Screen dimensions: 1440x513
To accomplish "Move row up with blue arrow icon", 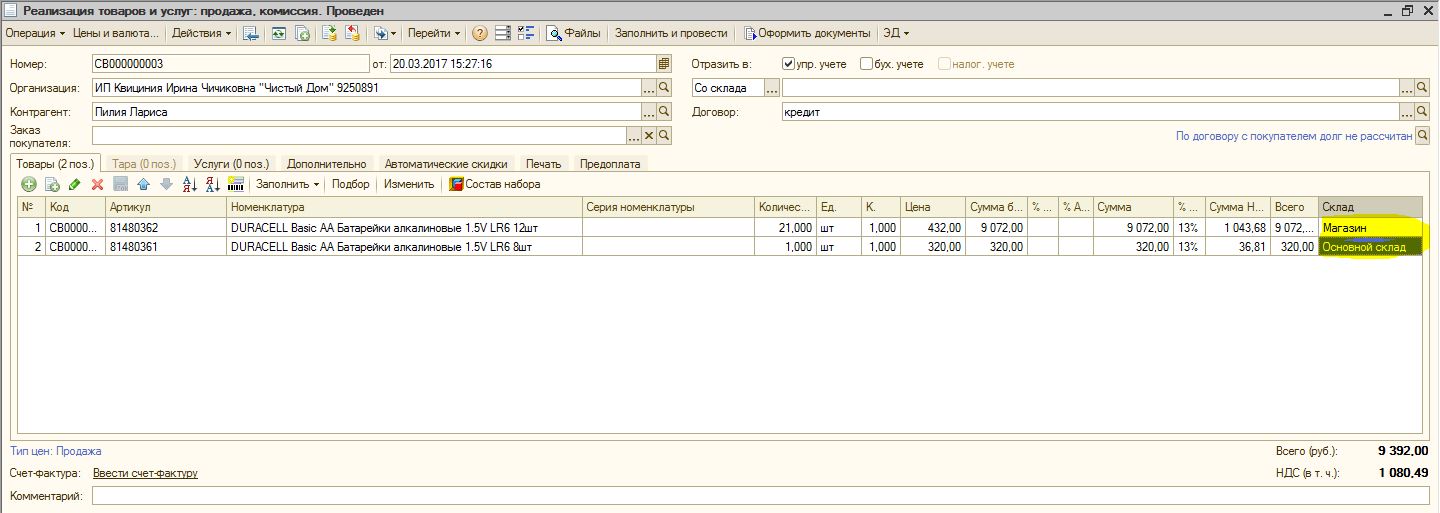I will tap(143, 184).
